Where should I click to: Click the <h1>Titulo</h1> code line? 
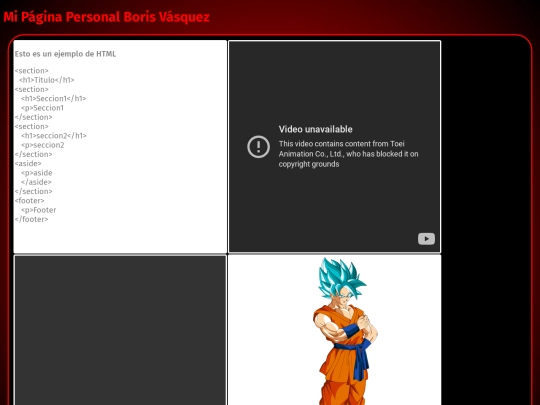pos(47,80)
